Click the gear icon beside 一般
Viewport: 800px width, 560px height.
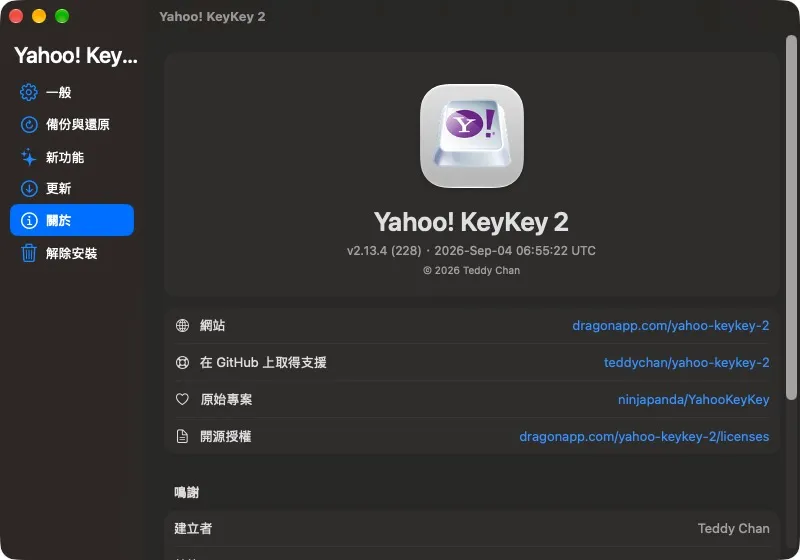29,92
